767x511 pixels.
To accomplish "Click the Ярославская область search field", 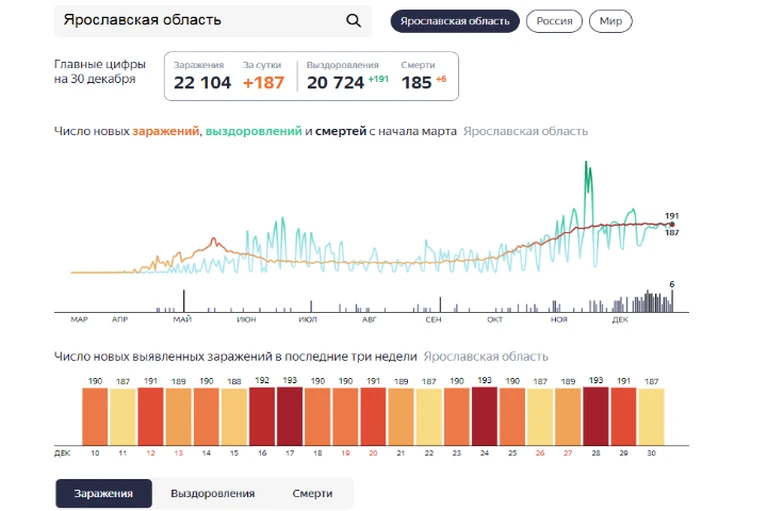I will [213, 21].
